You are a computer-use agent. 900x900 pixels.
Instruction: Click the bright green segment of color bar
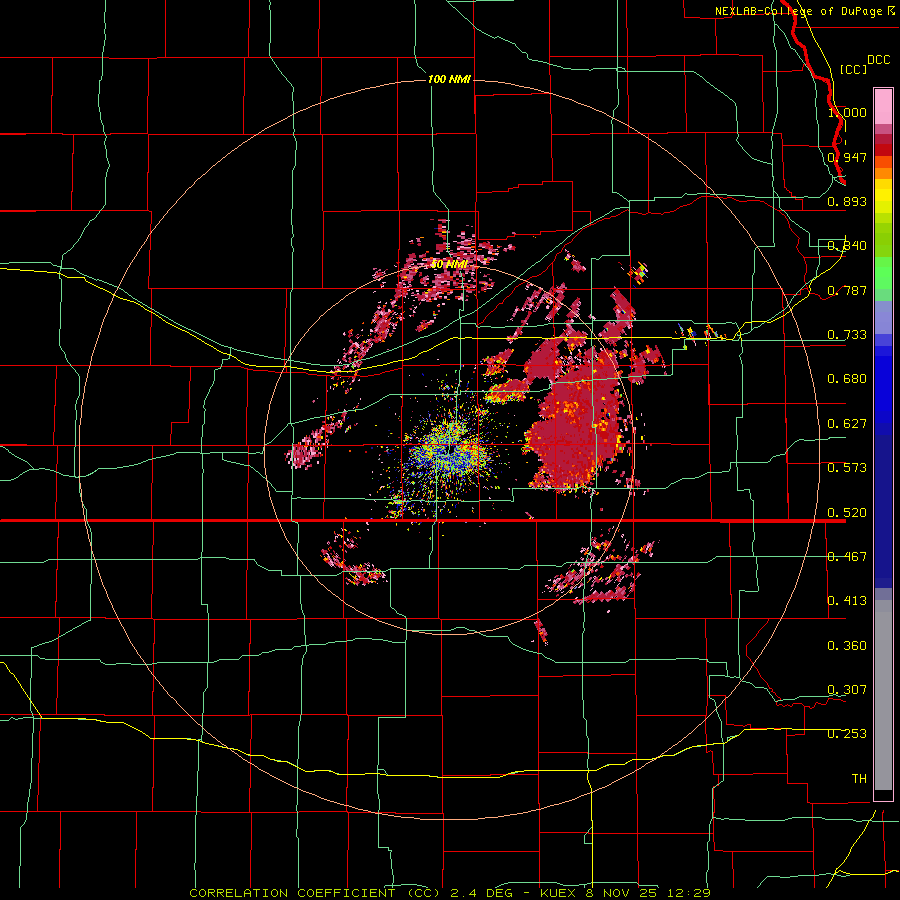pyautogui.click(x=883, y=273)
